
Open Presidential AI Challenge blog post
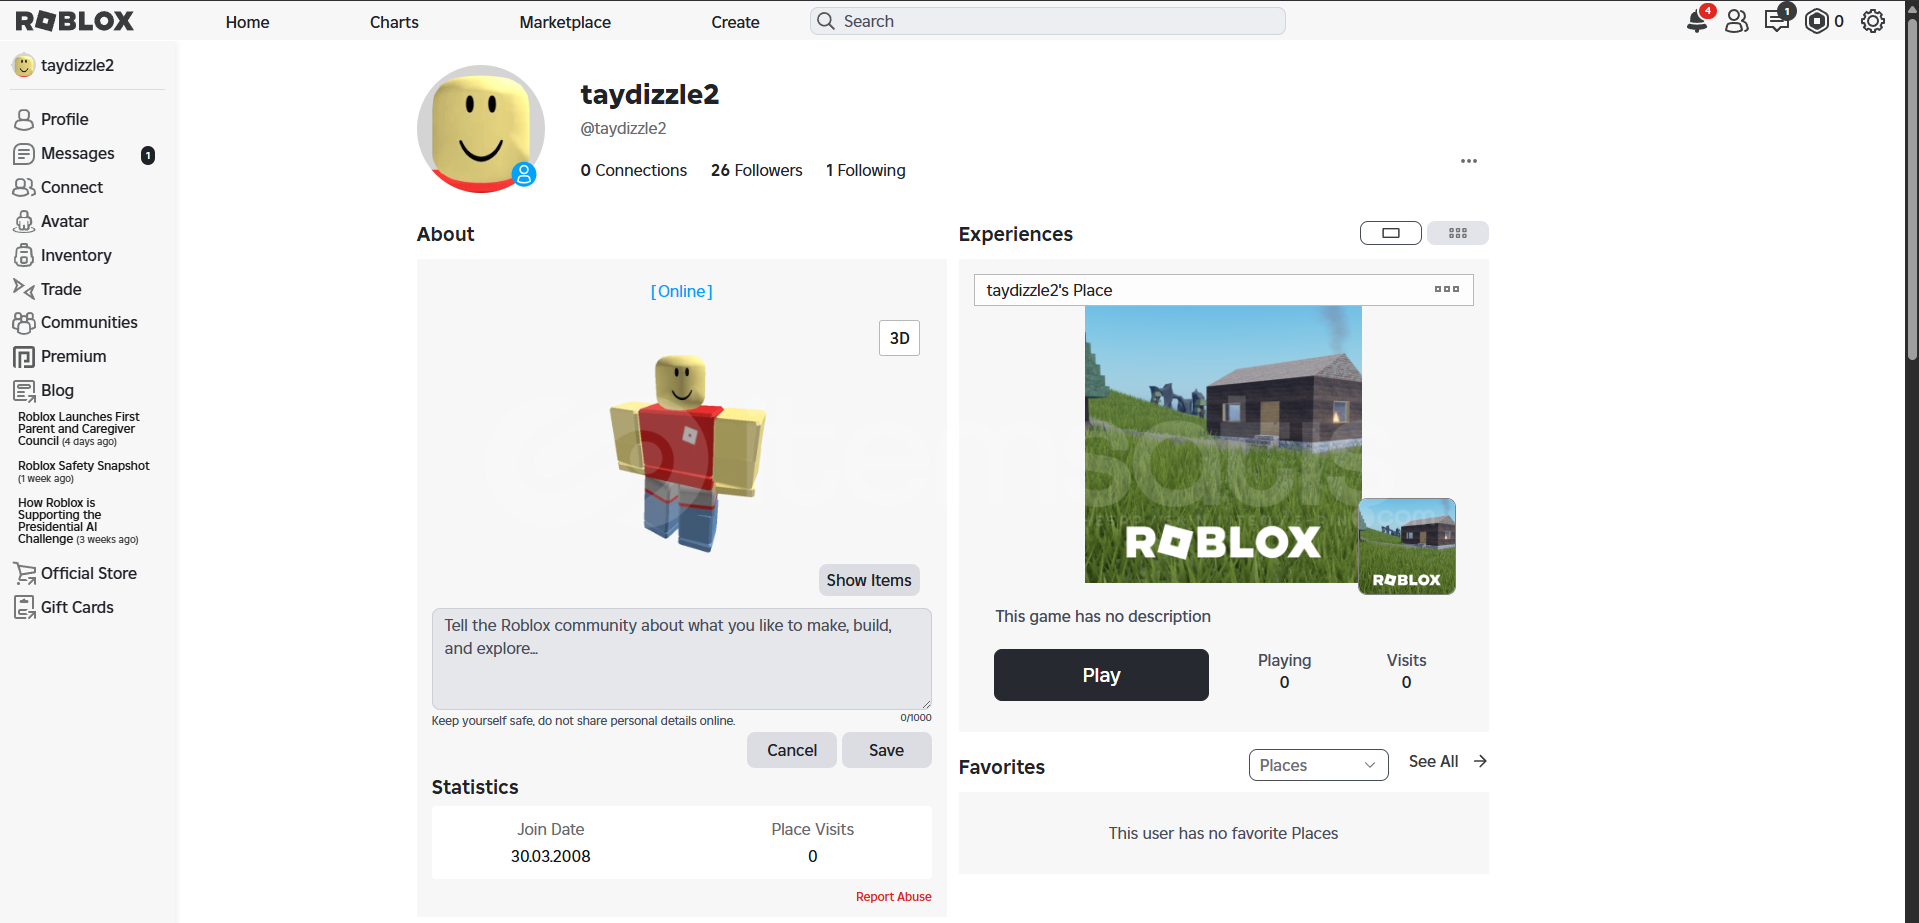[x=78, y=521]
